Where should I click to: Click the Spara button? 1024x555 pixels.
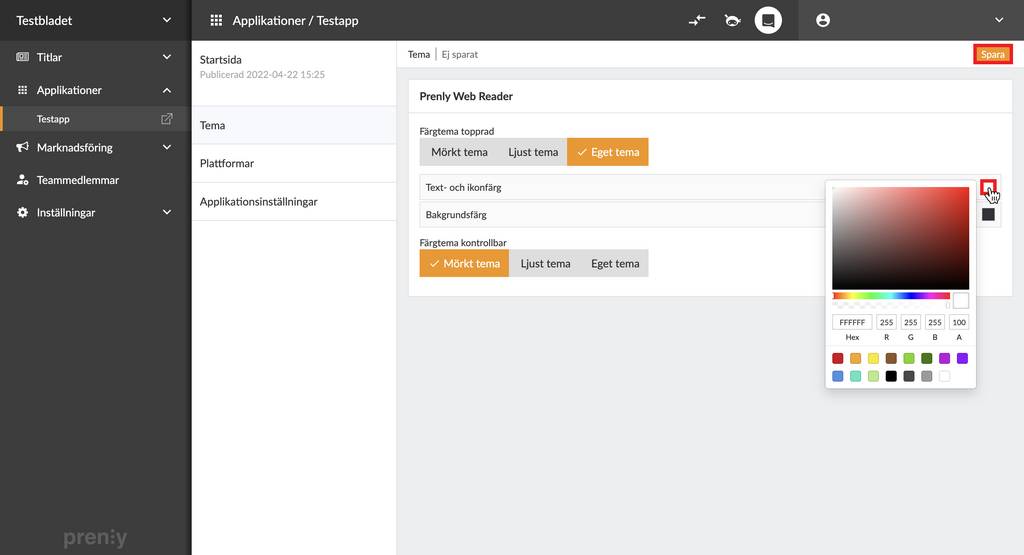click(993, 54)
